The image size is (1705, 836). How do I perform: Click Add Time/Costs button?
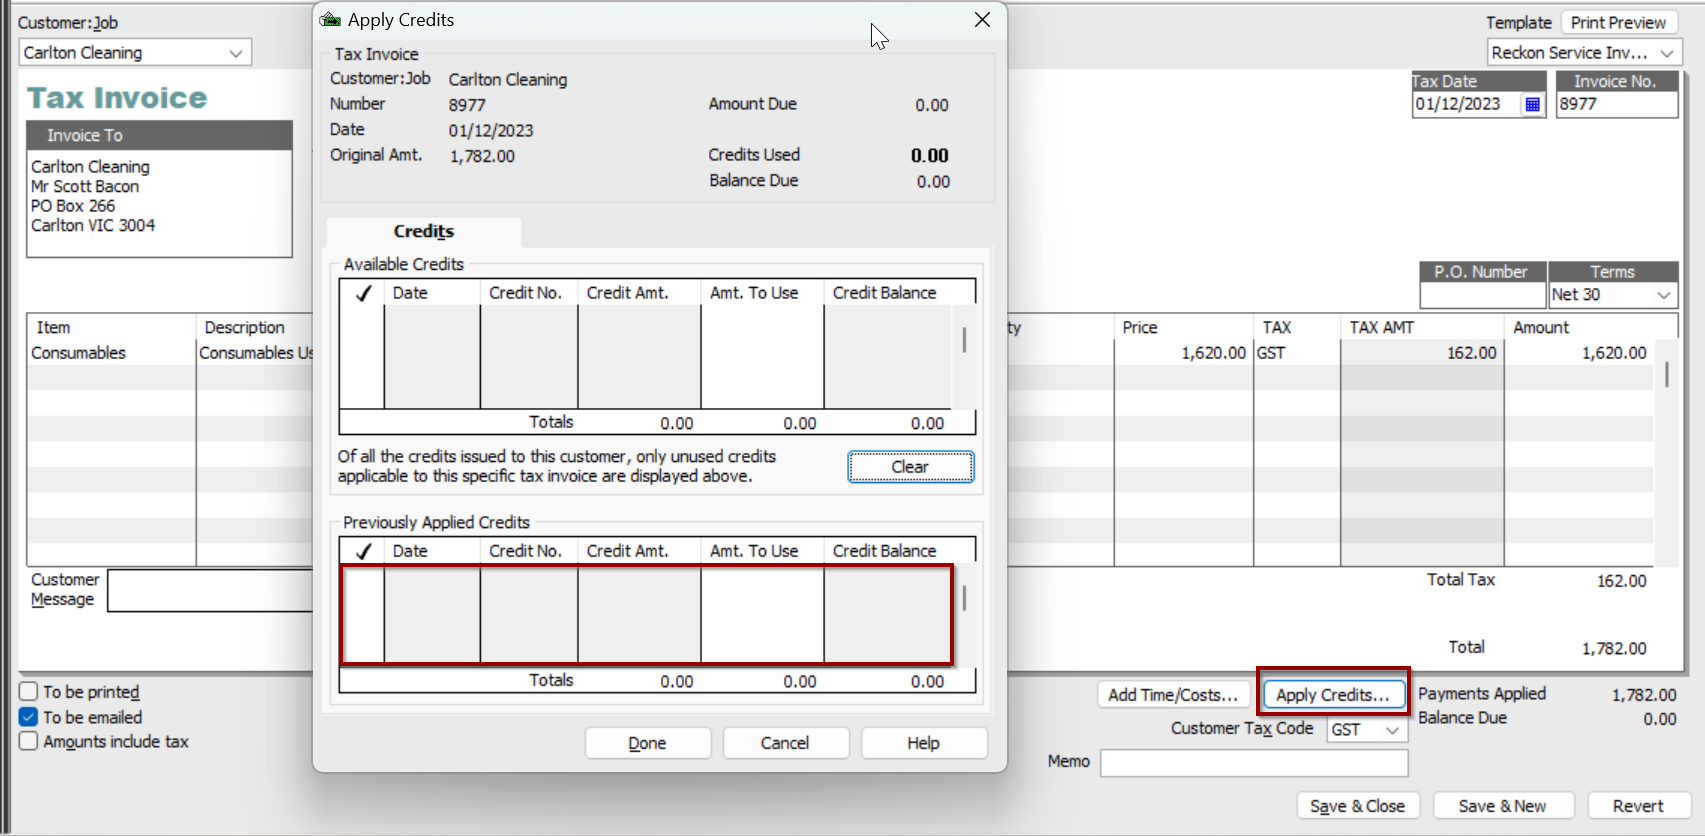[x=1173, y=694]
